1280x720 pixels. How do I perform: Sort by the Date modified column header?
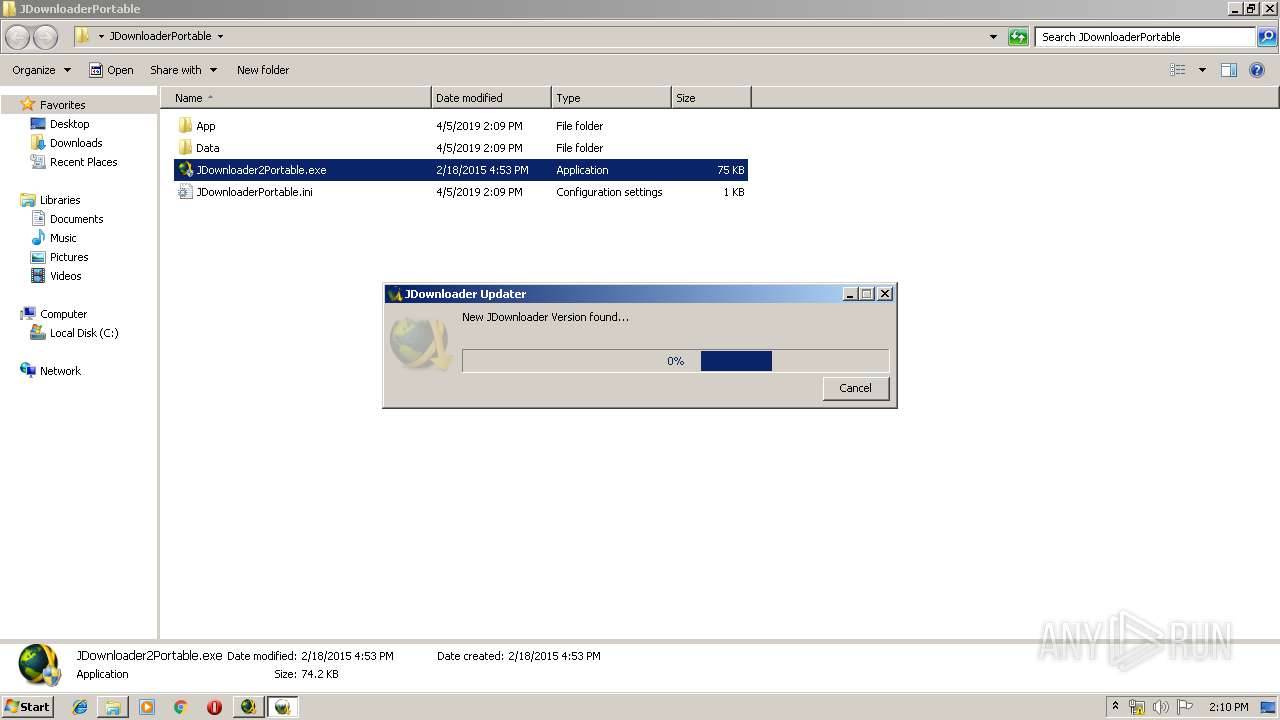tap(491, 98)
